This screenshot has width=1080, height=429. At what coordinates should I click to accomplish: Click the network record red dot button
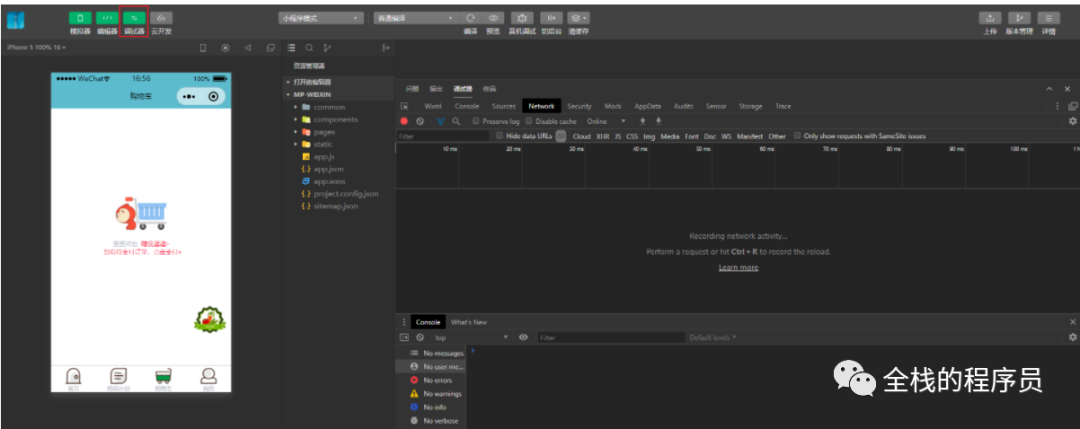(x=404, y=121)
